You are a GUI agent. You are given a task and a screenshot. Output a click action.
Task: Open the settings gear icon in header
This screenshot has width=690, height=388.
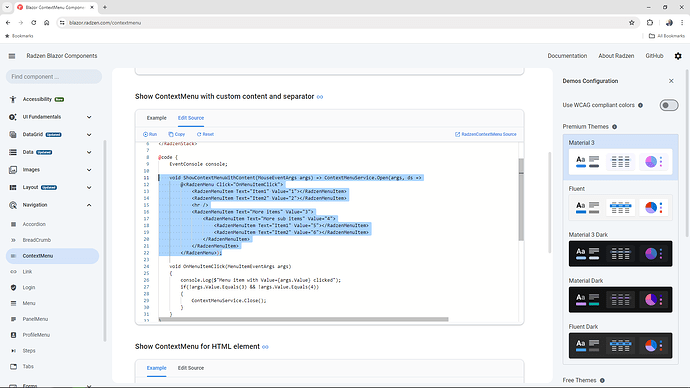(678, 56)
